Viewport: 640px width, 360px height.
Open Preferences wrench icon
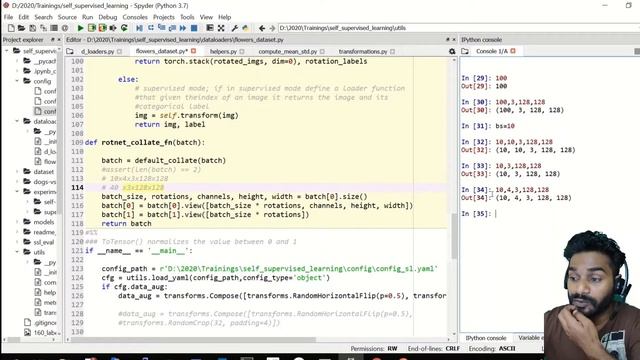(235, 28)
